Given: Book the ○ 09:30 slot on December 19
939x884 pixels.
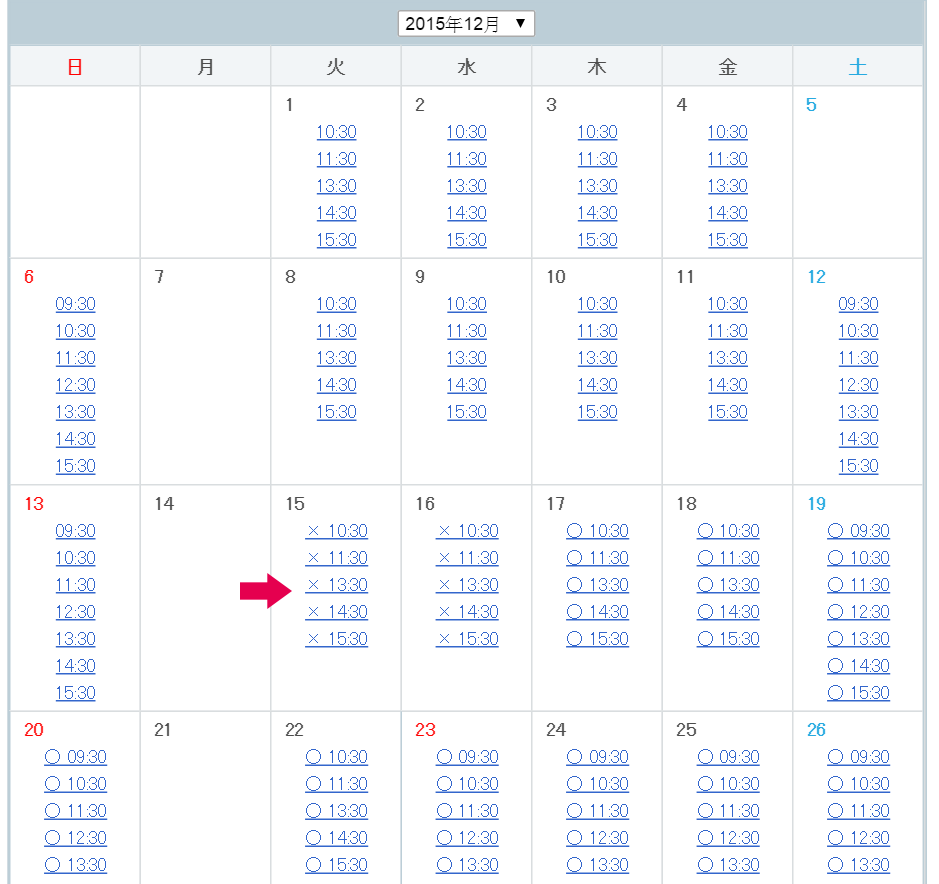Looking at the screenshot, I should coord(859,531).
